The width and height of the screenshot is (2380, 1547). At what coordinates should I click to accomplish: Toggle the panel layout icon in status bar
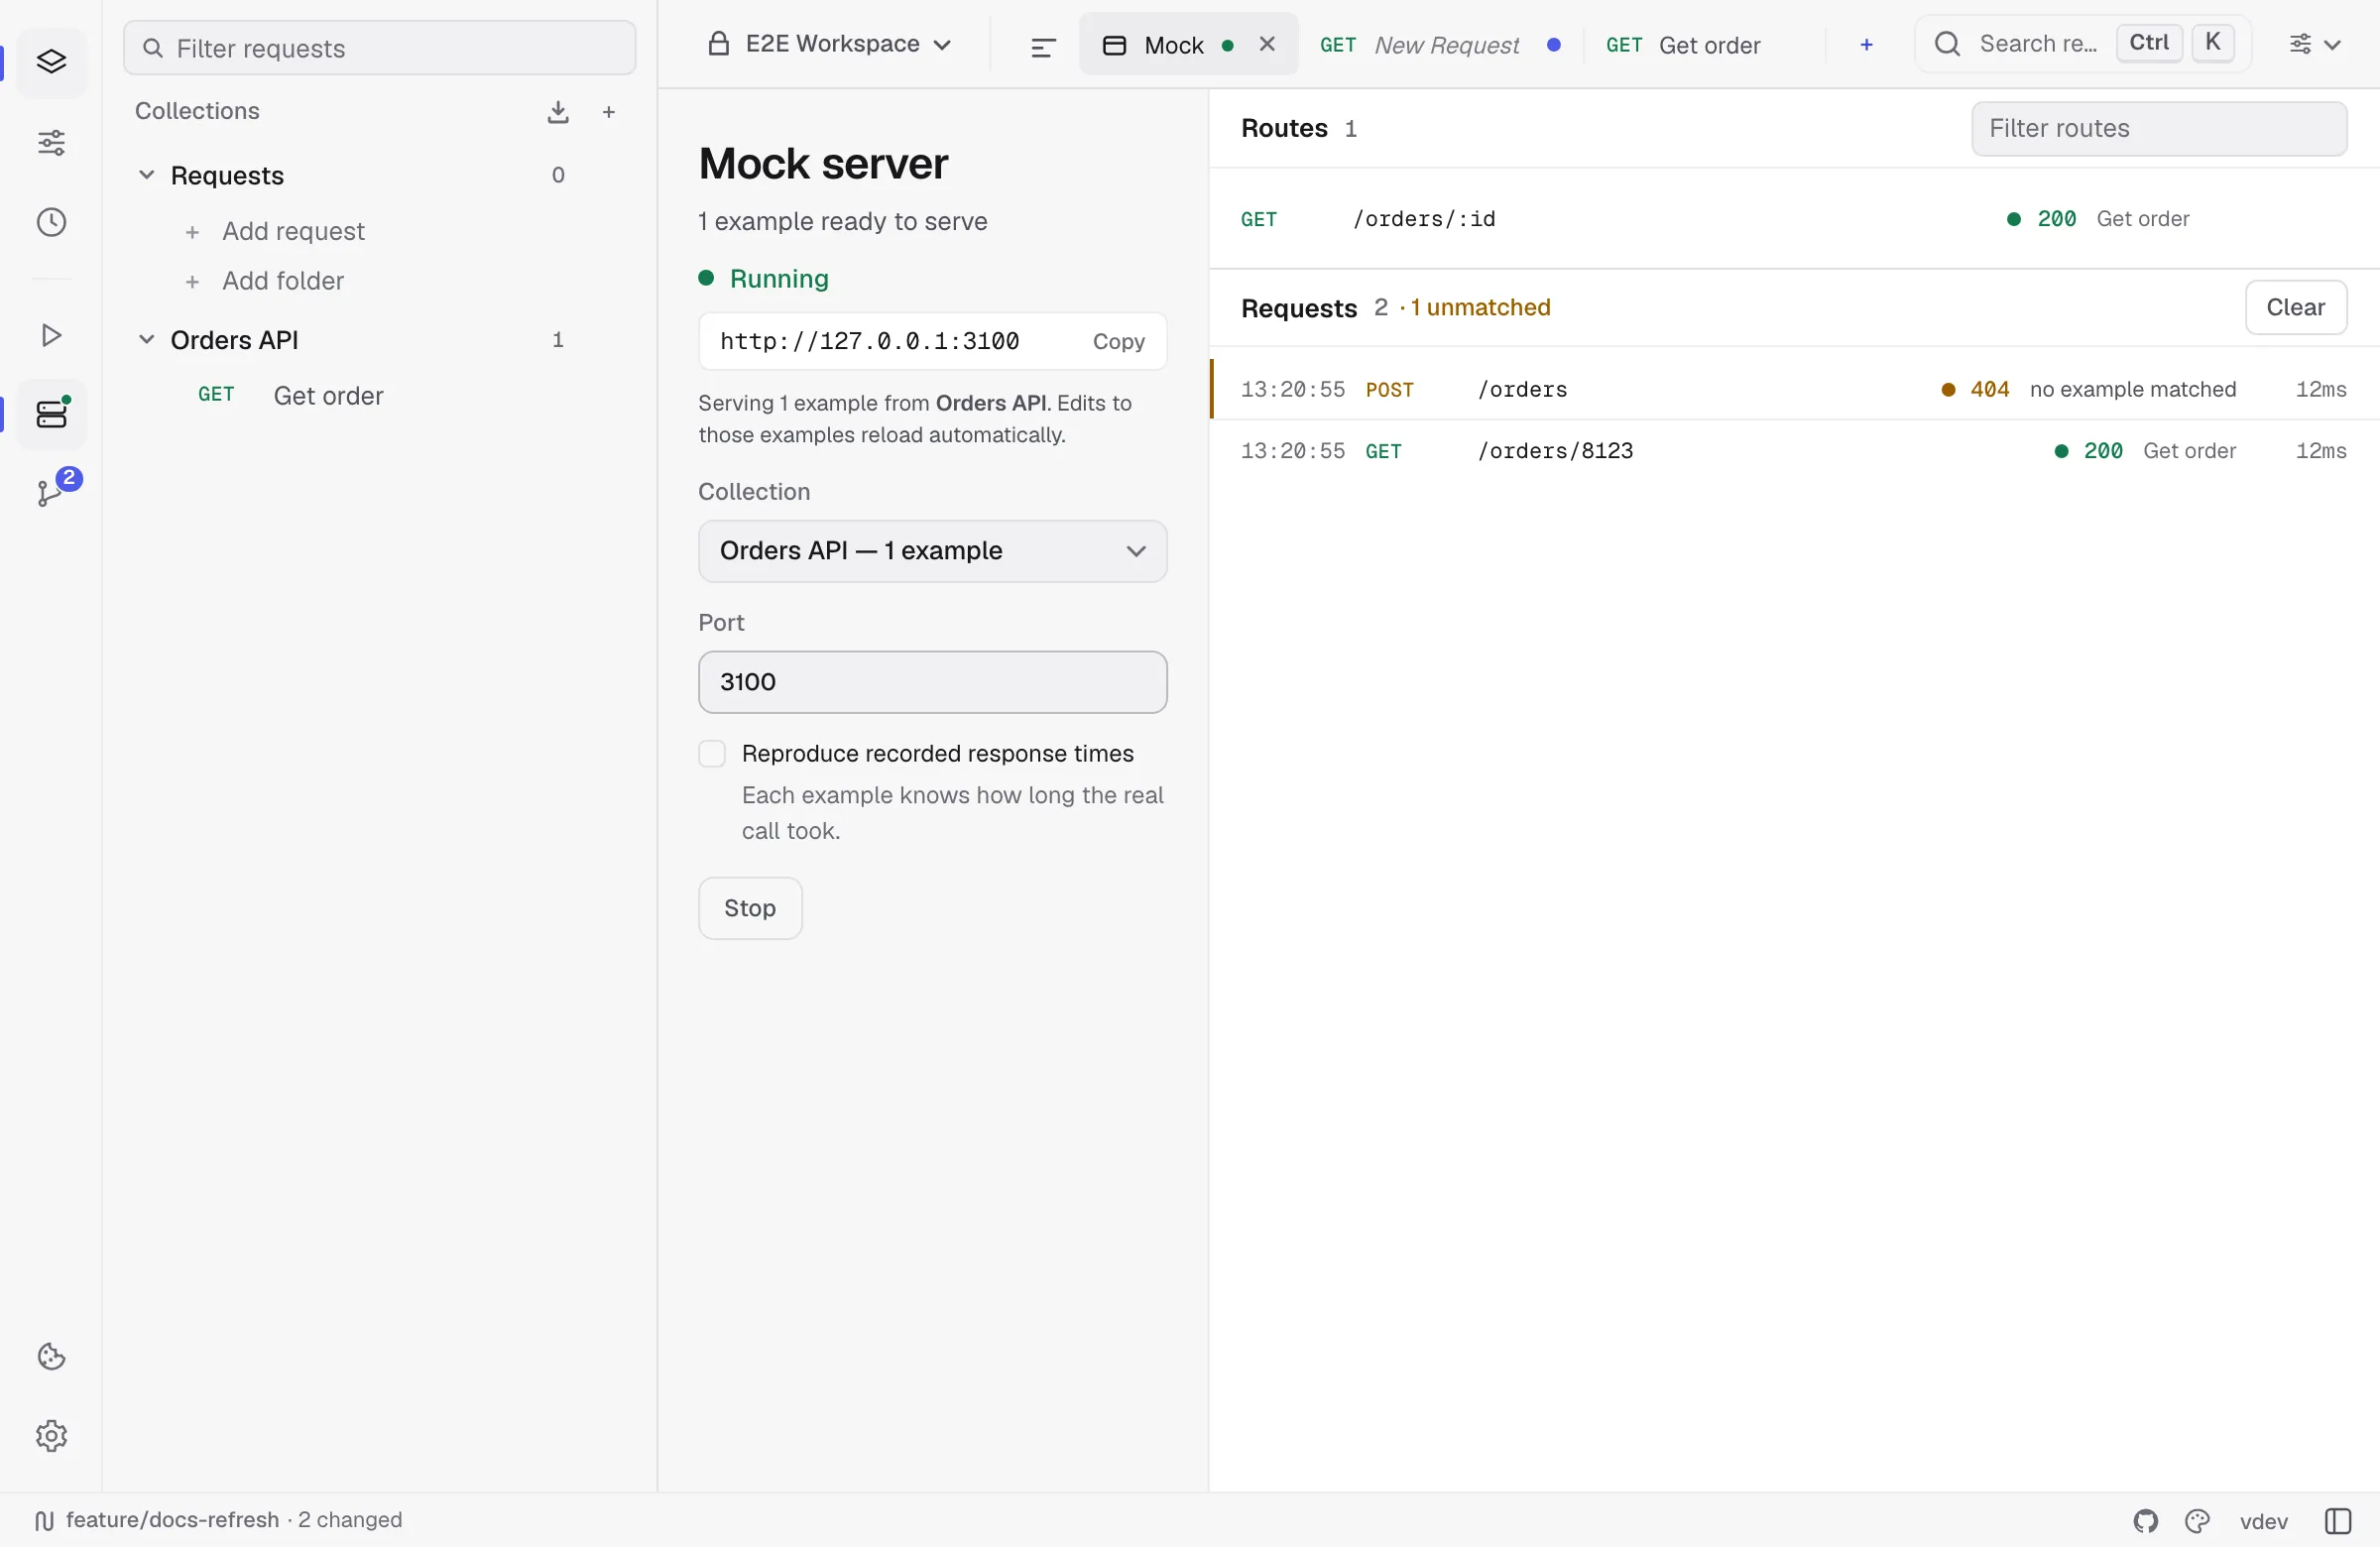click(2338, 1521)
